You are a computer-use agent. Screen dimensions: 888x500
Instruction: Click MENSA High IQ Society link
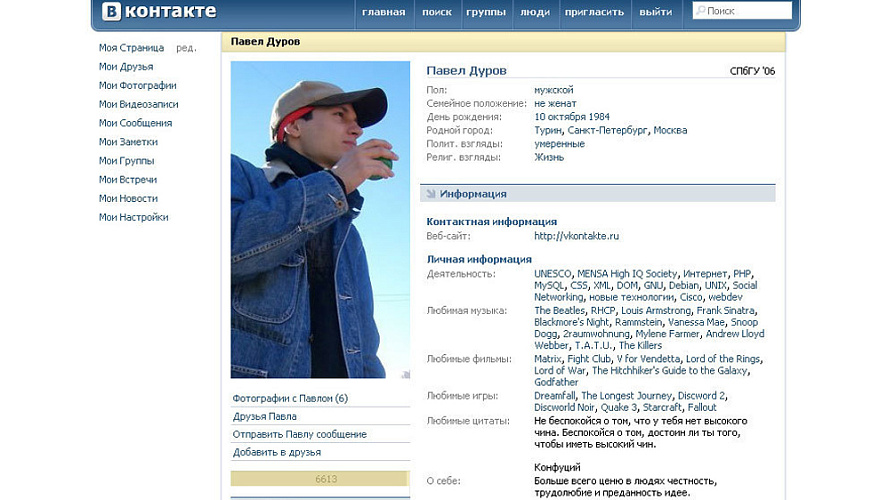coord(627,273)
